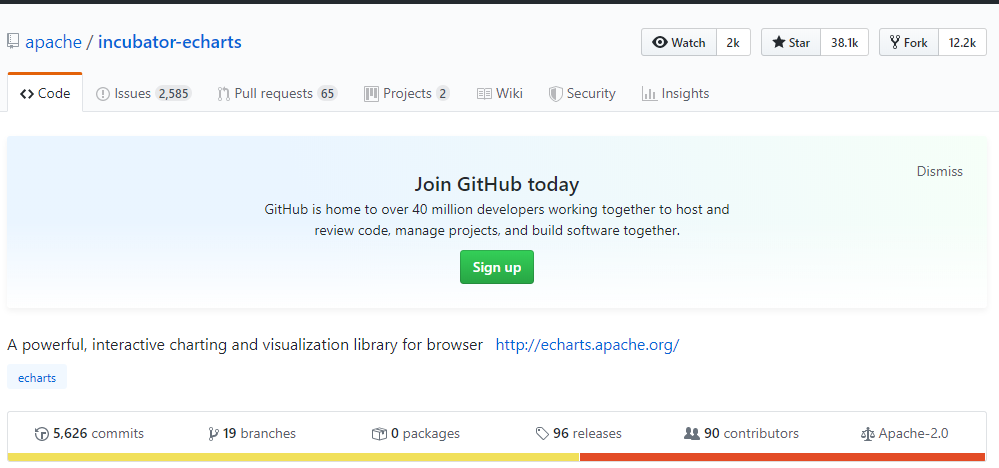Viewport: 999px width, 468px height.
Task: Click the releases tag icon
Action: 542,434
